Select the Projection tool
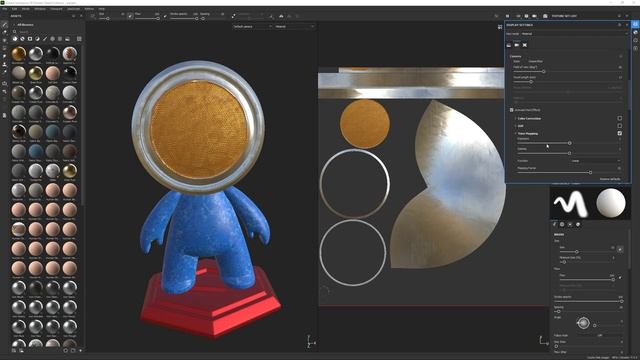The width and height of the screenshot is (640, 360). (4, 40)
